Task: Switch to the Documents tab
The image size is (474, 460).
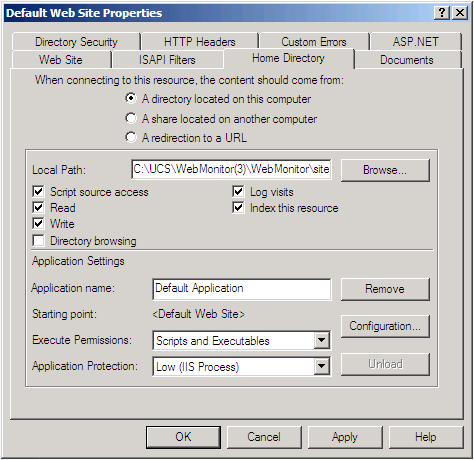Action: coord(407,60)
